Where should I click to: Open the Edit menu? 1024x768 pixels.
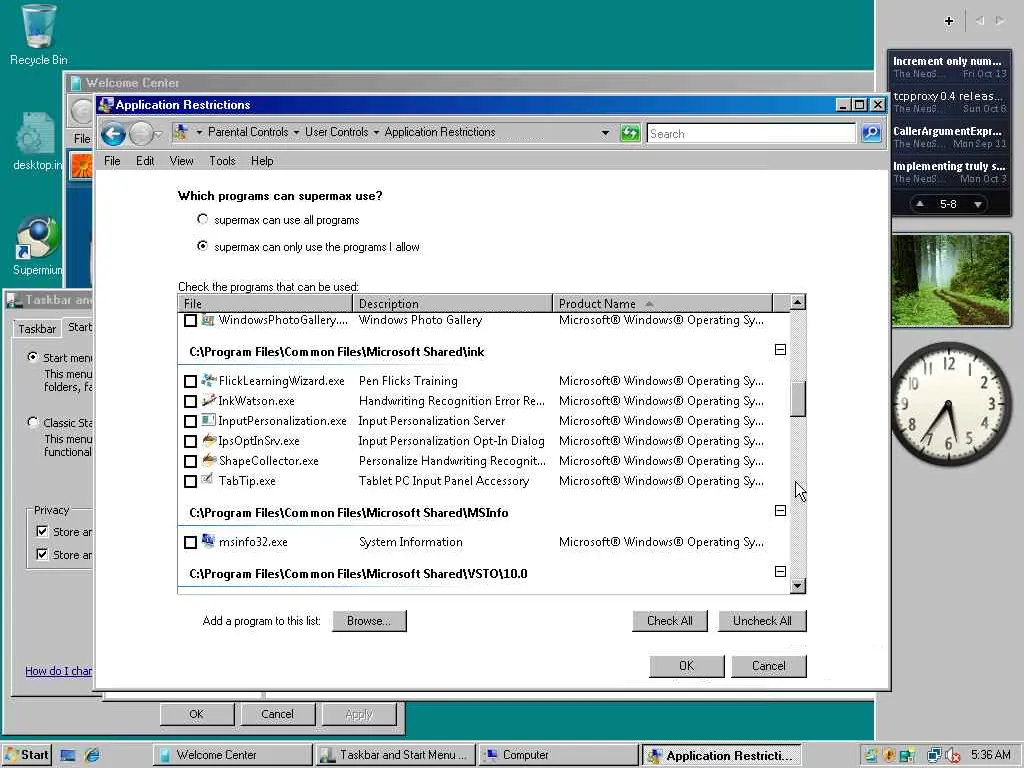[145, 161]
